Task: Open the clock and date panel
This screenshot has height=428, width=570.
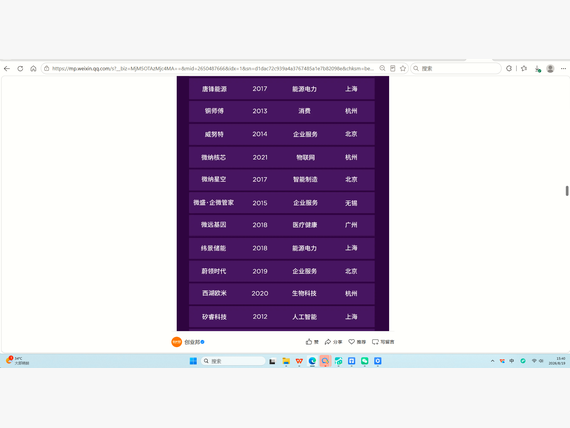Action: pyautogui.click(x=557, y=361)
